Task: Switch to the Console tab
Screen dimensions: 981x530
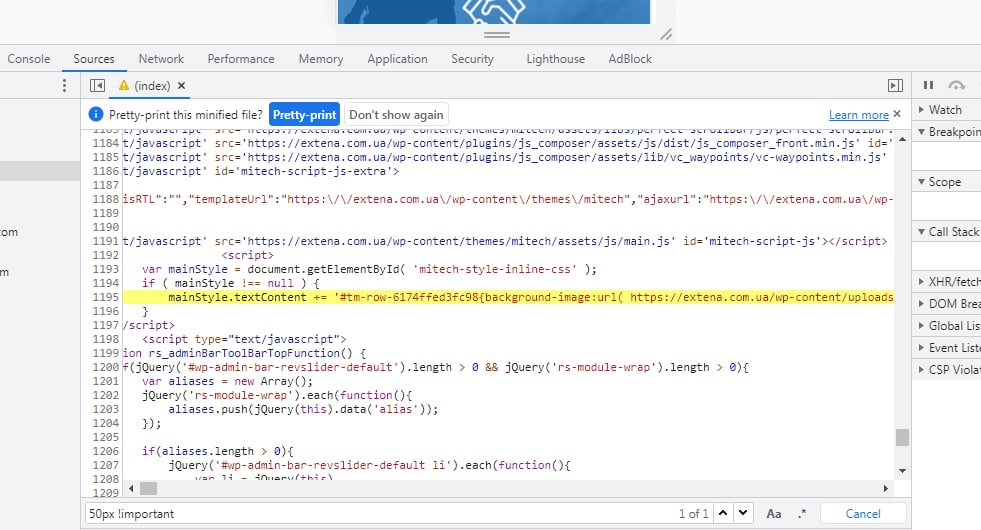Action: tap(29, 59)
